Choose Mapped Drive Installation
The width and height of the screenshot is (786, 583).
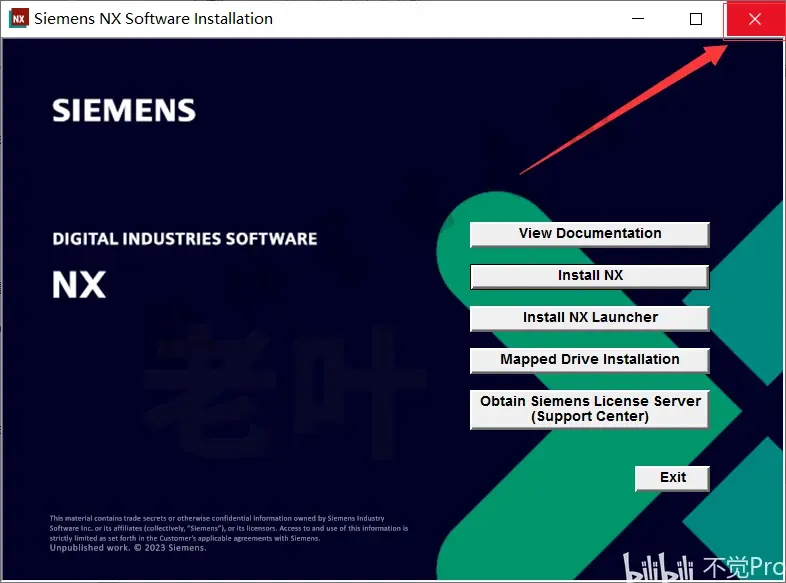590,360
